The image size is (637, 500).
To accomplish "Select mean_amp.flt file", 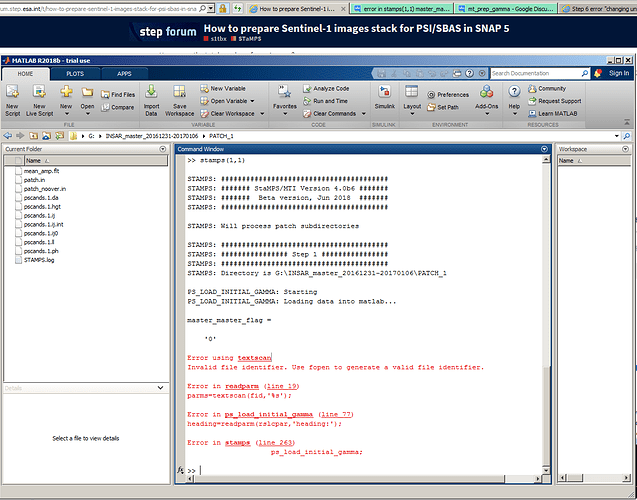I will 41,171.
